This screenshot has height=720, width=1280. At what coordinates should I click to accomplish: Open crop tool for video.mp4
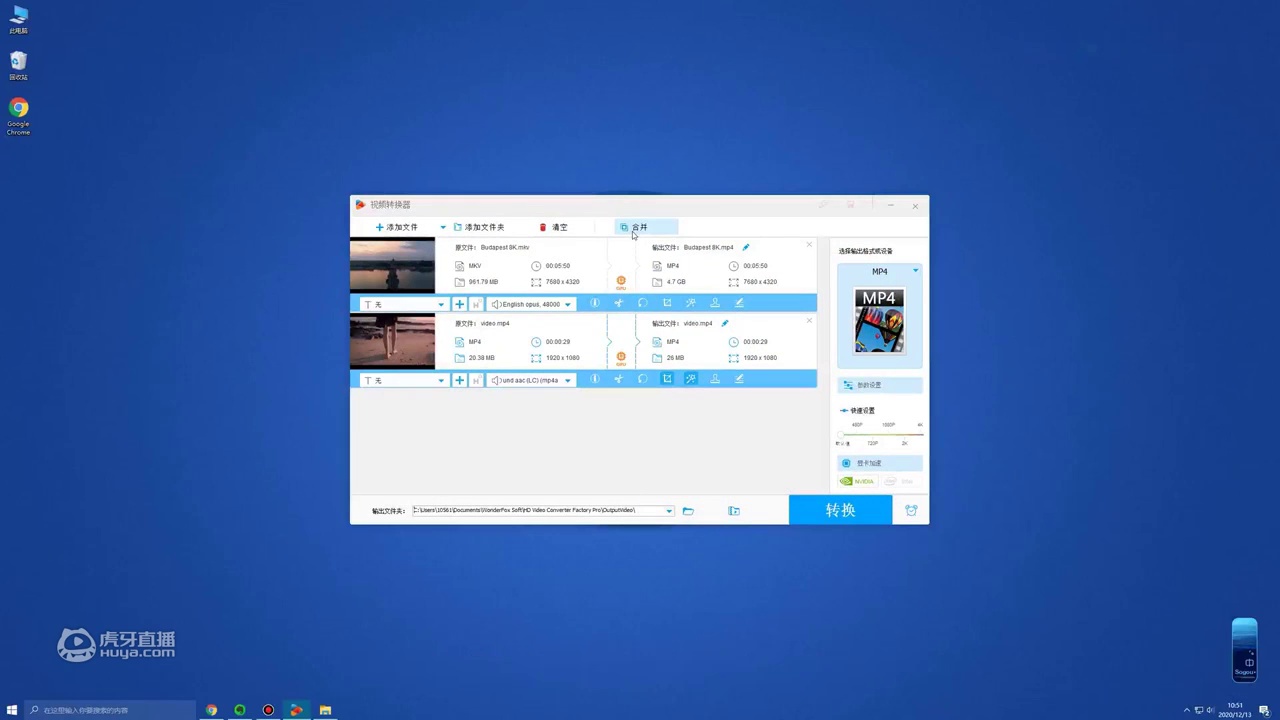tap(667, 379)
